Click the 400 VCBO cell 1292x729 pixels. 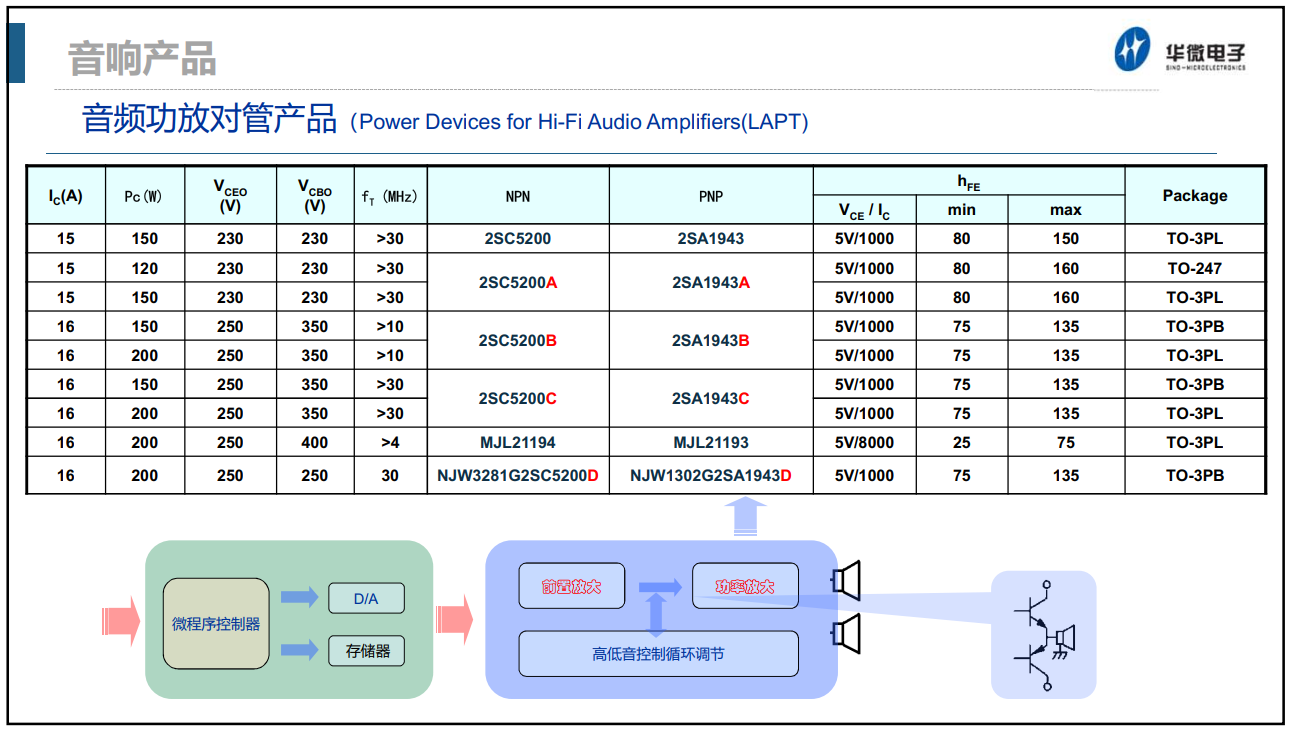315,442
